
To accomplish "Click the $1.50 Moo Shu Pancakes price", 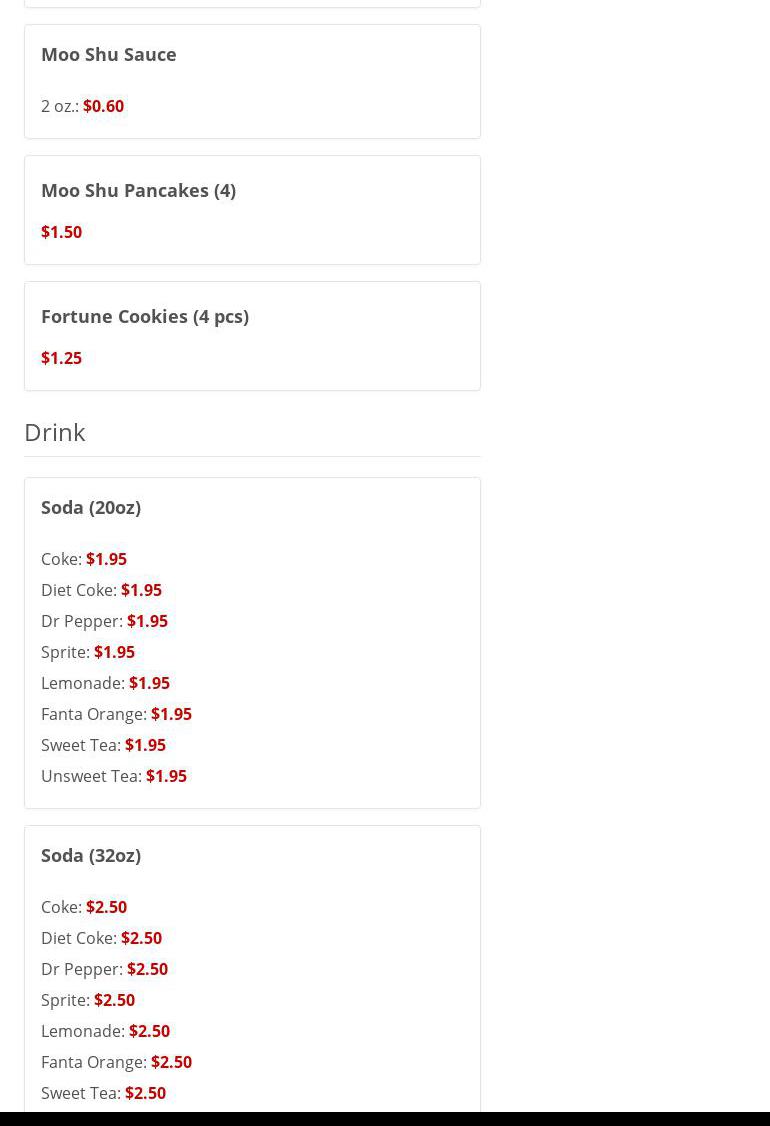I will 61,232.
